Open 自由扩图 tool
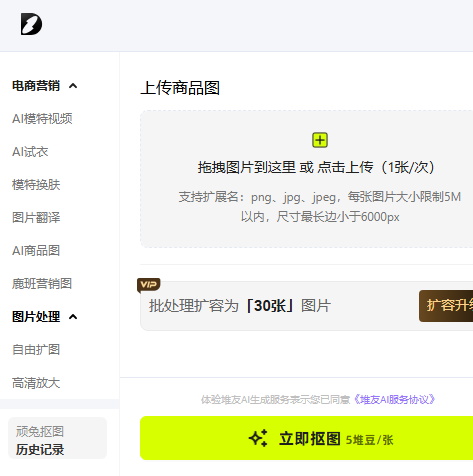The image size is (473, 476). 36,350
